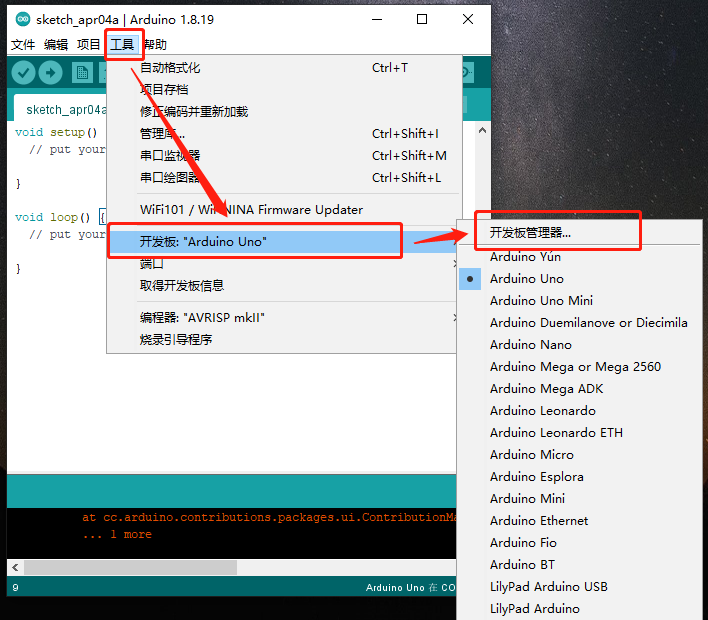
Task: Click the editor scrollbar up arrow
Action: tap(482, 131)
